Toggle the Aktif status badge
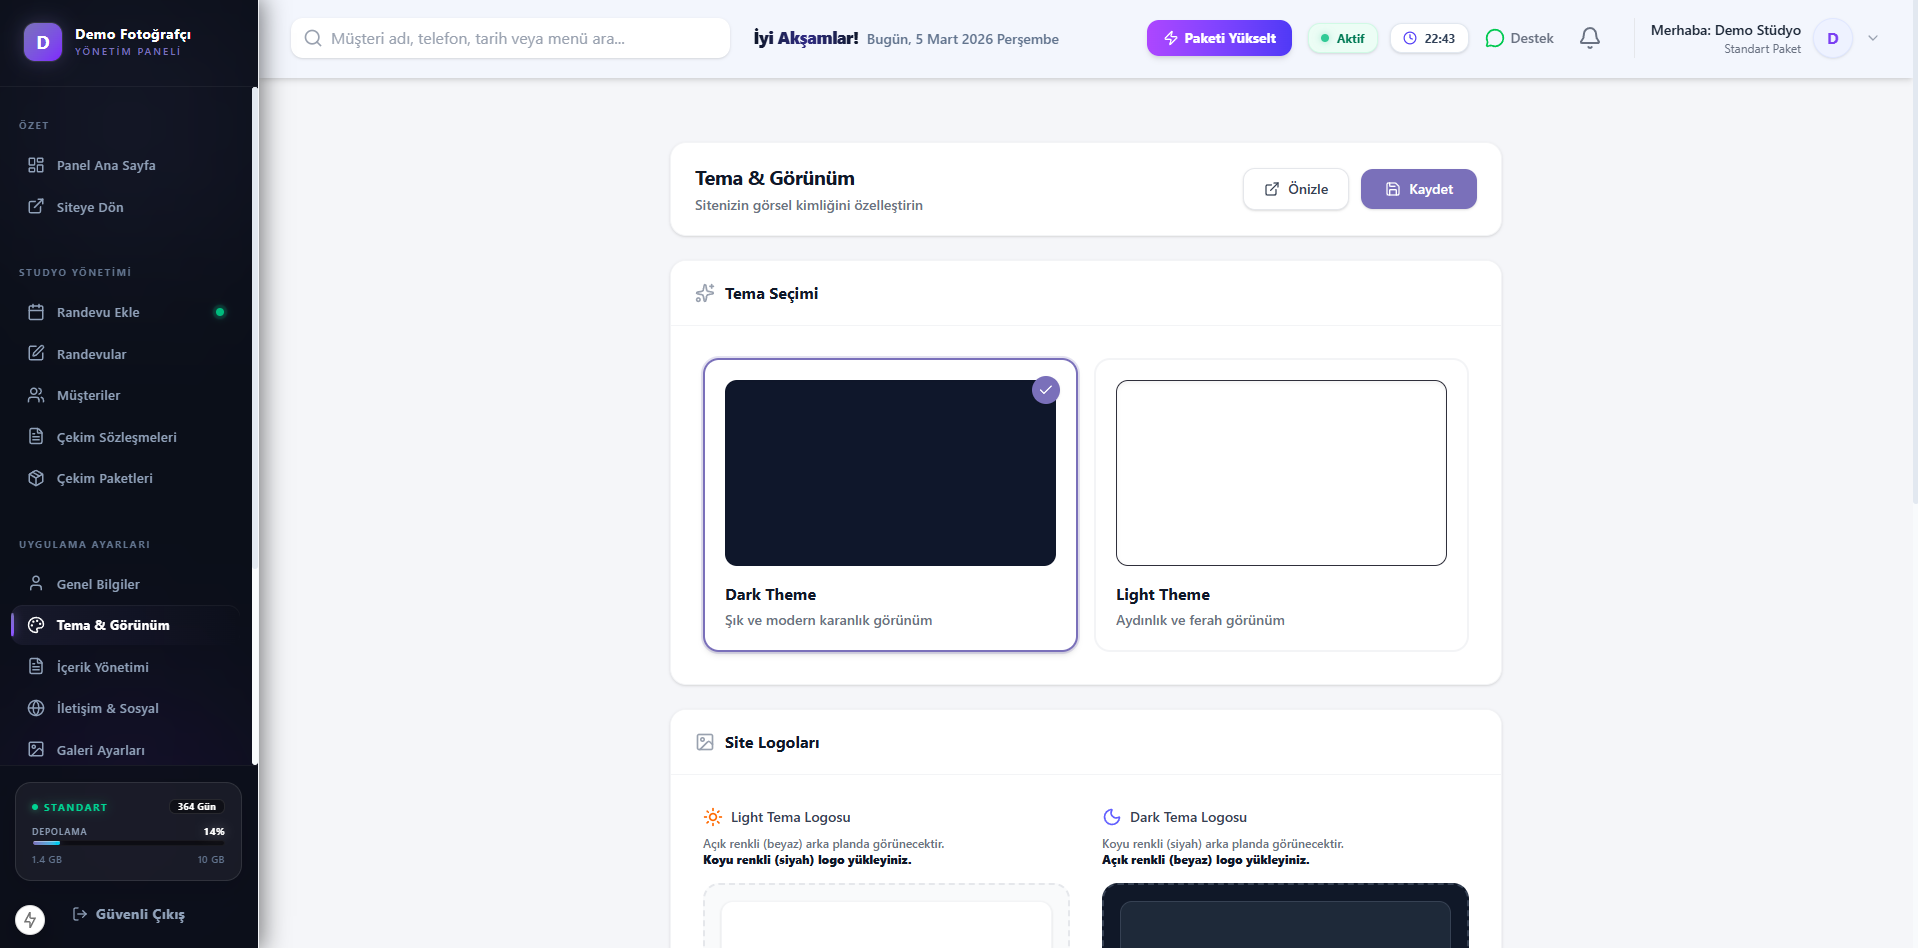Image resolution: width=1918 pixels, height=948 pixels. point(1342,39)
